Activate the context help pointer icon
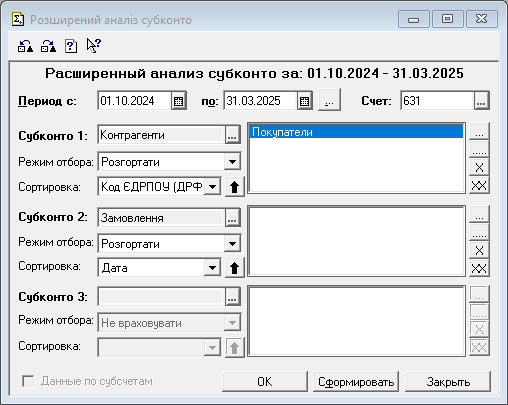The height and width of the screenshot is (405, 508). click(93, 46)
